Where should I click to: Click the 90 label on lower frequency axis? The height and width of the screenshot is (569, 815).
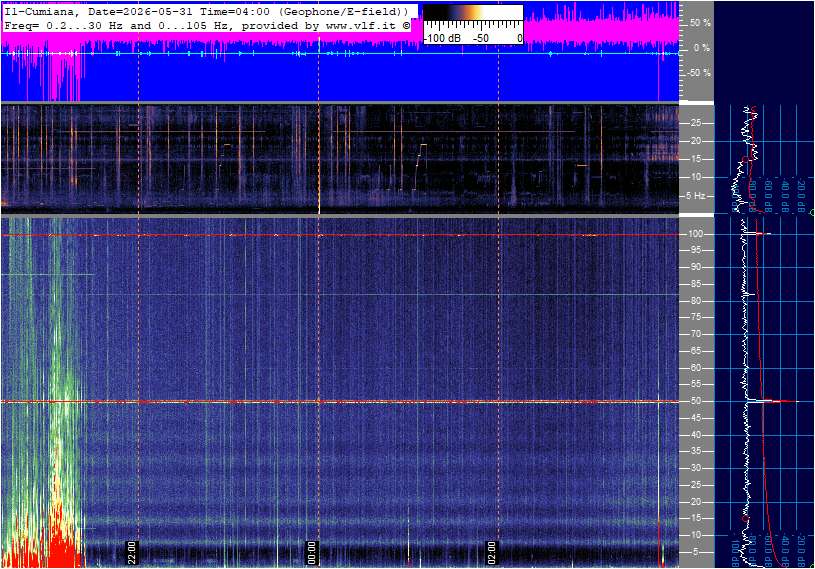695,267
